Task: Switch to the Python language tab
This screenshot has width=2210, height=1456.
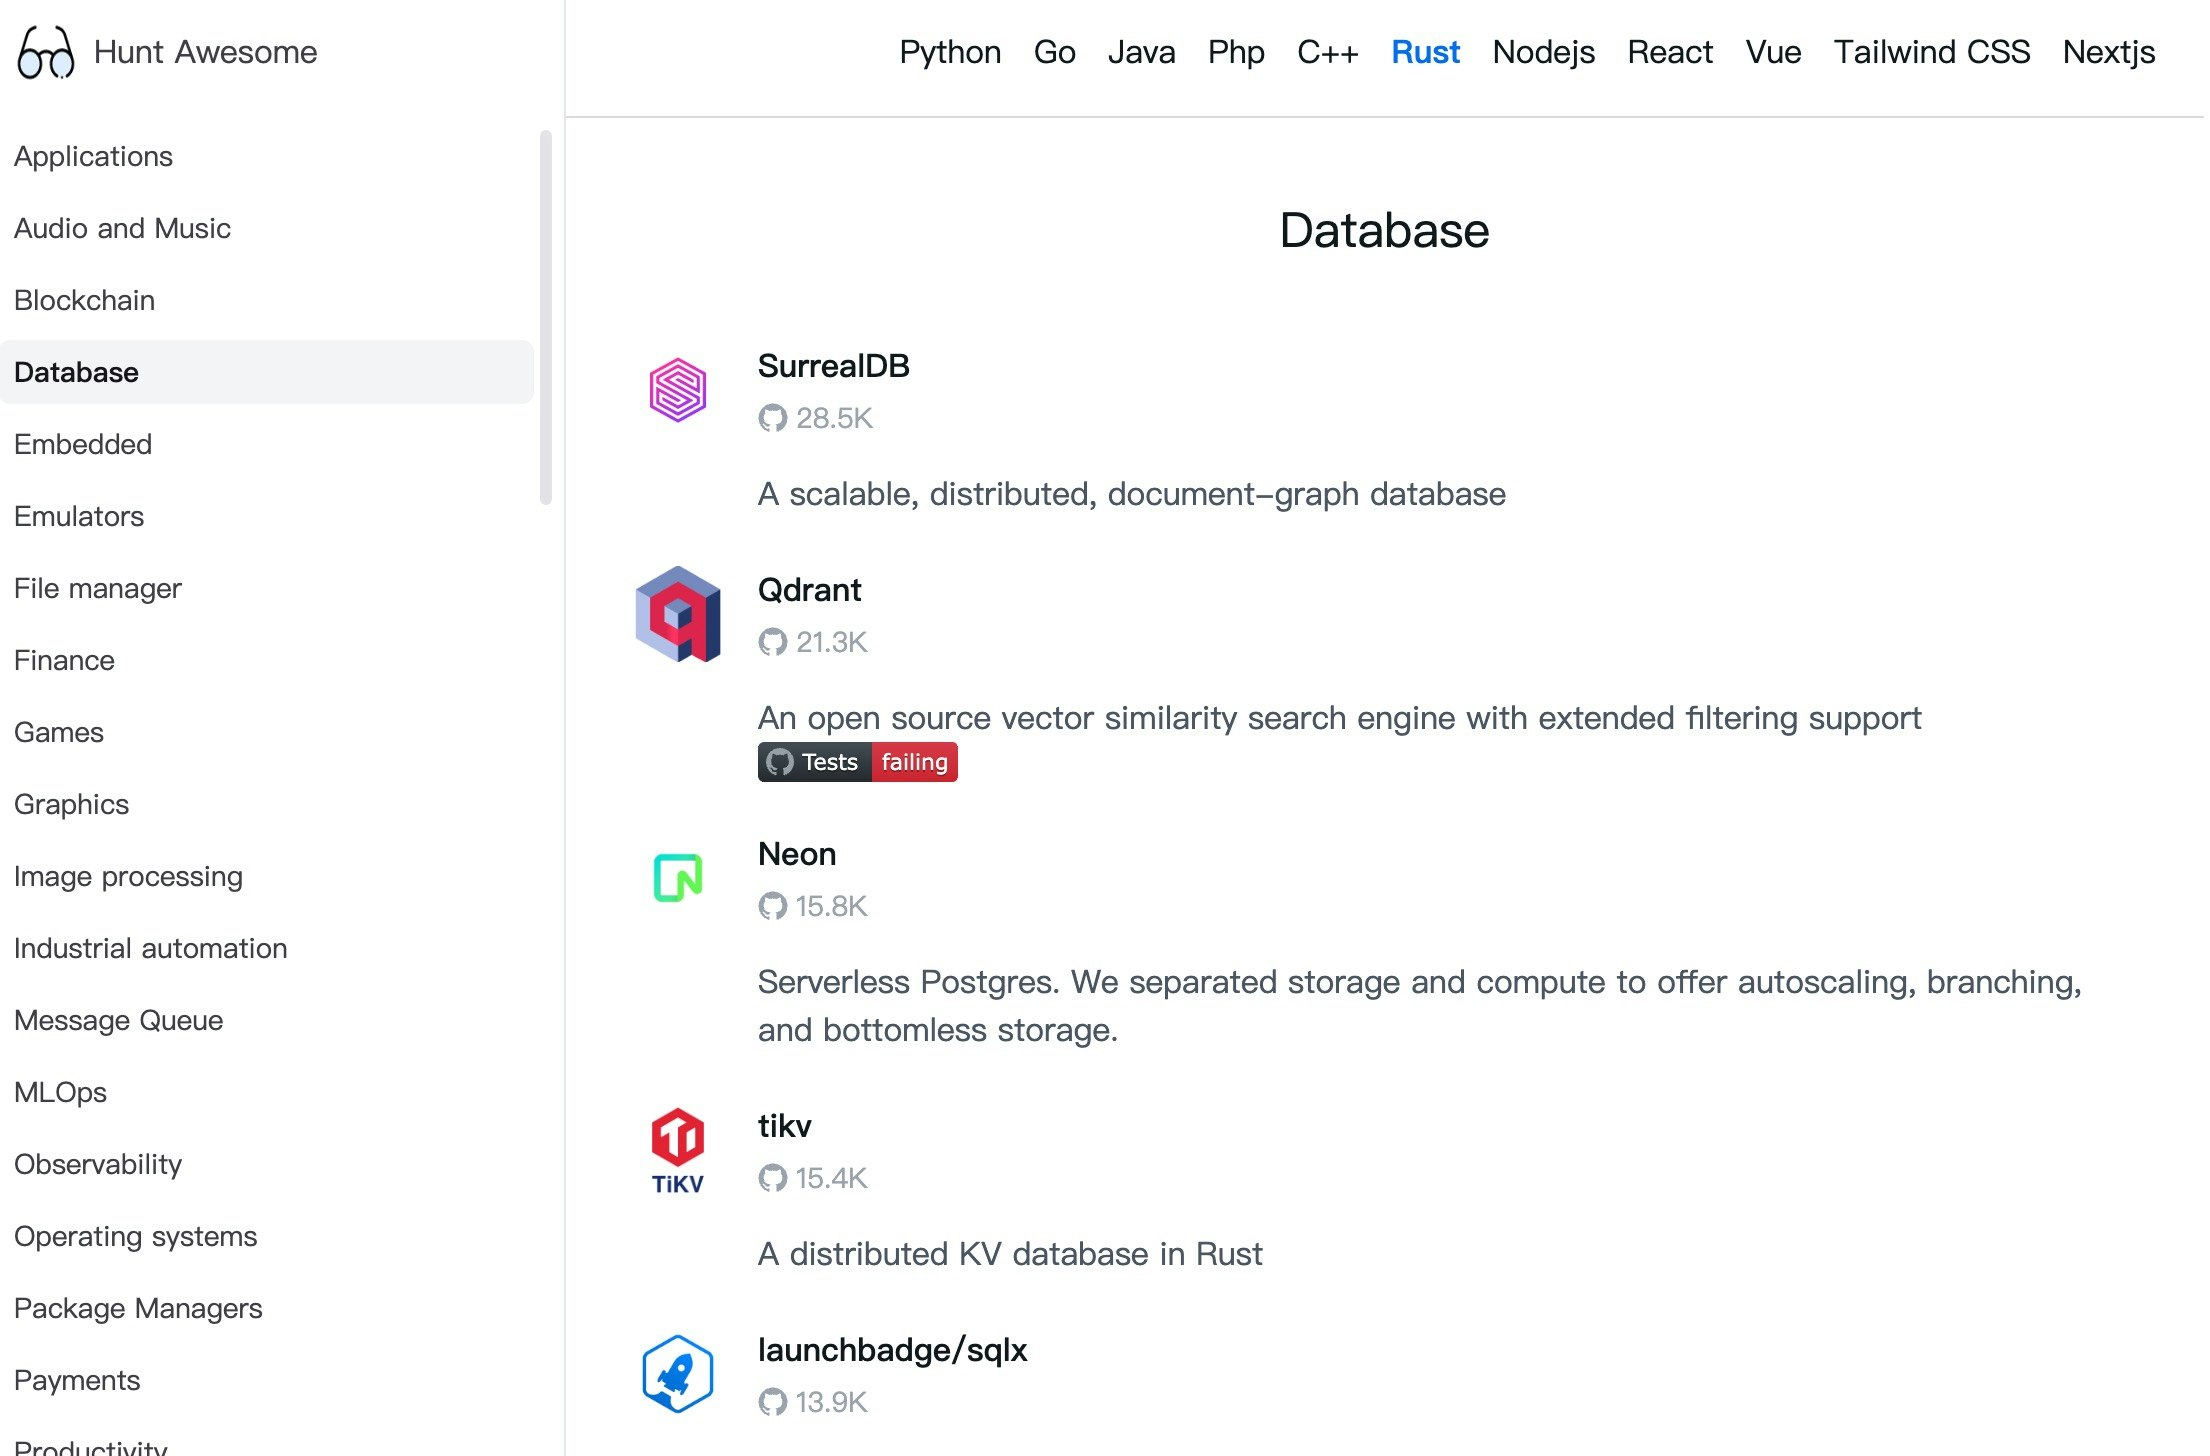Action: [x=949, y=52]
